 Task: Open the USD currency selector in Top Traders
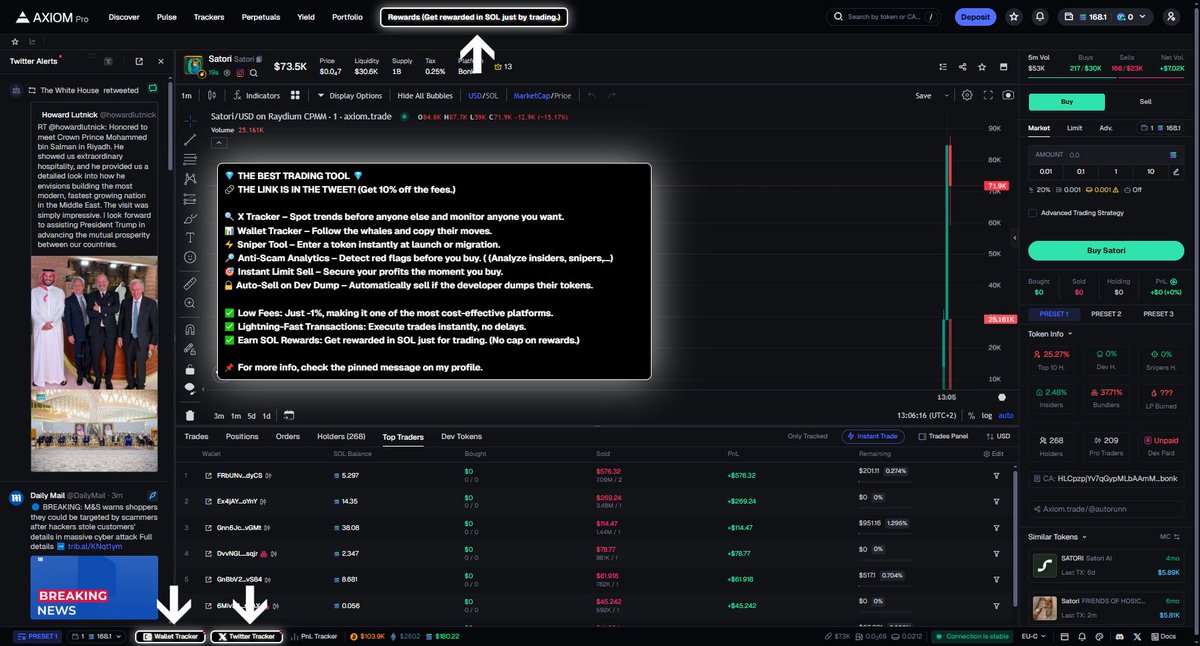pyautogui.click(x=997, y=436)
